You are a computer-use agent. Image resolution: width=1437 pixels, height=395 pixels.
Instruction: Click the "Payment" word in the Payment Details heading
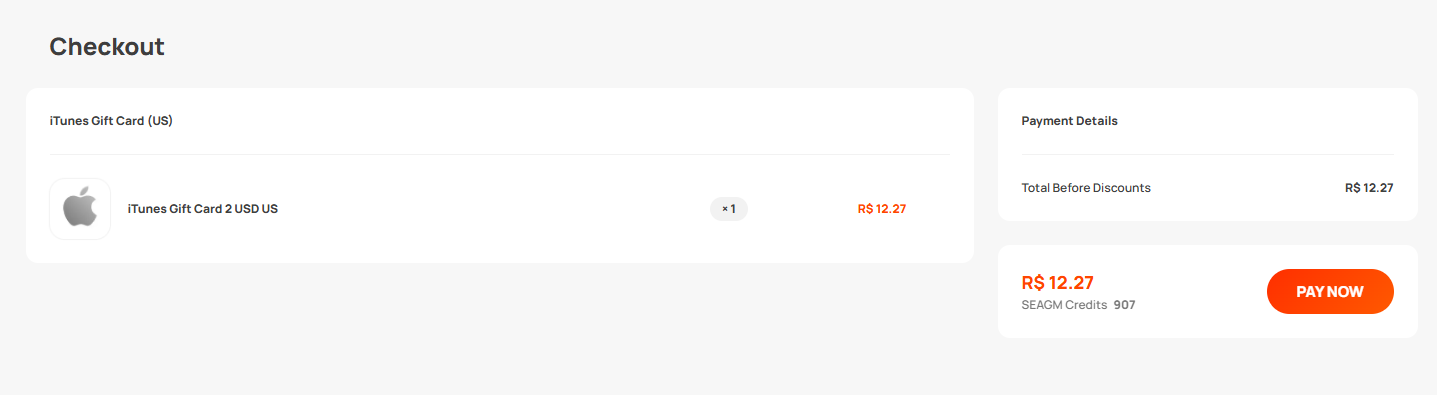click(x=1047, y=121)
